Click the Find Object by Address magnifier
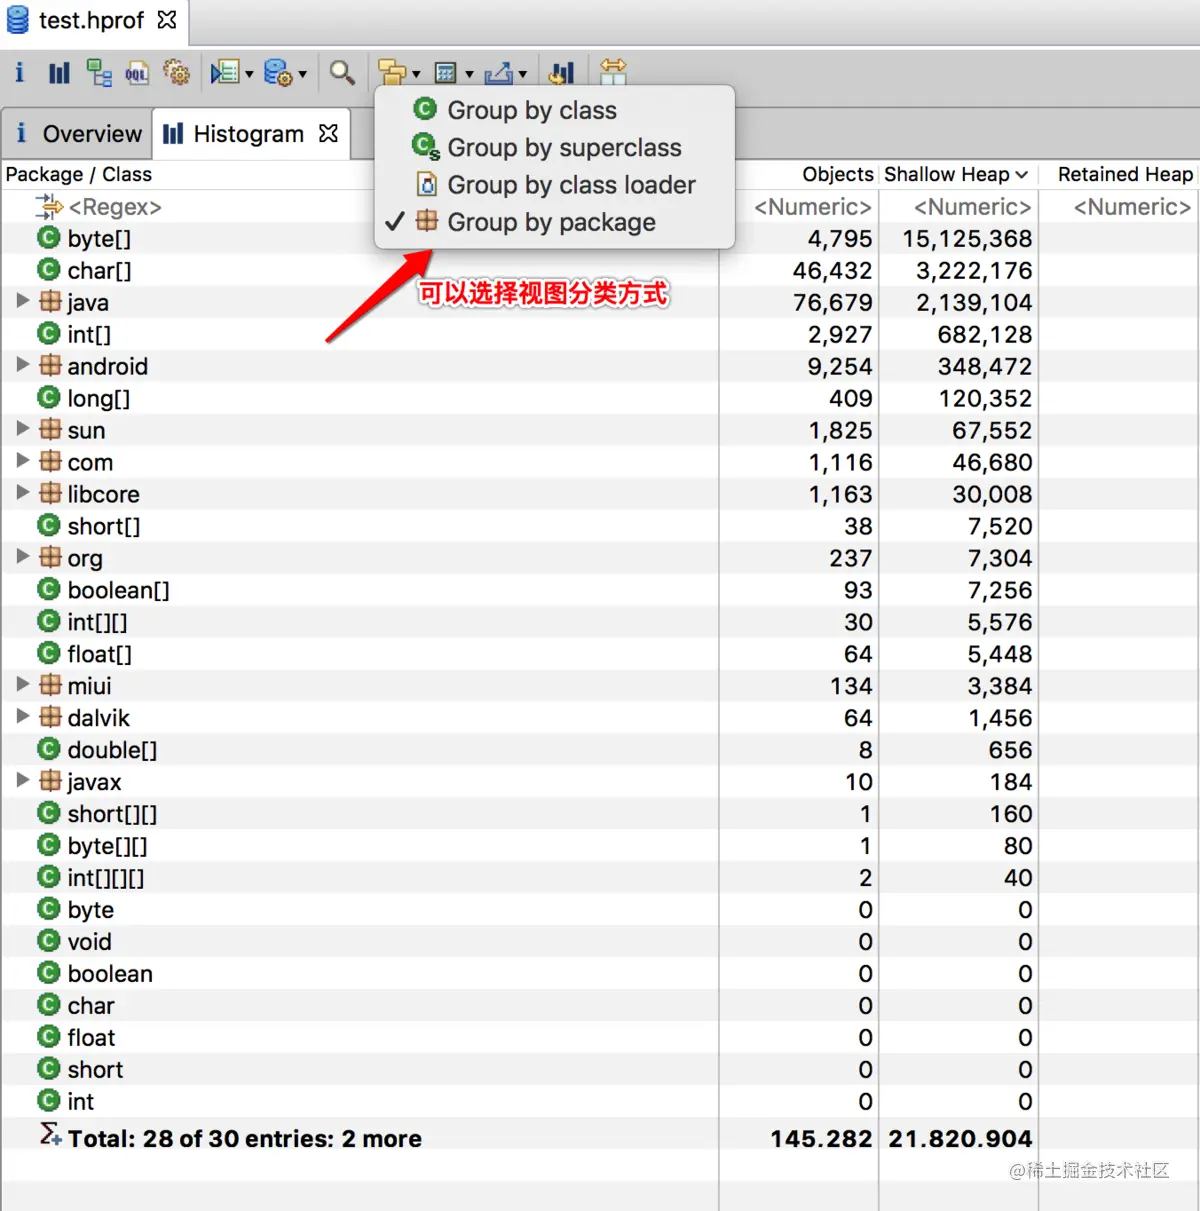This screenshot has height=1211, width=1200. pyautogui.click(x=342, y=72)
